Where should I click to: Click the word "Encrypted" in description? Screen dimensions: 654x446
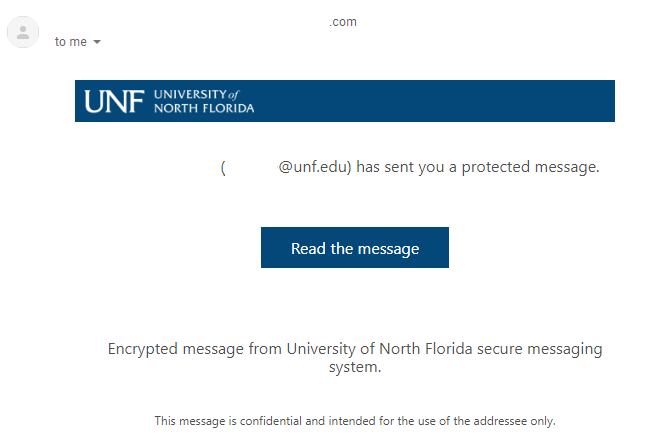143,349
